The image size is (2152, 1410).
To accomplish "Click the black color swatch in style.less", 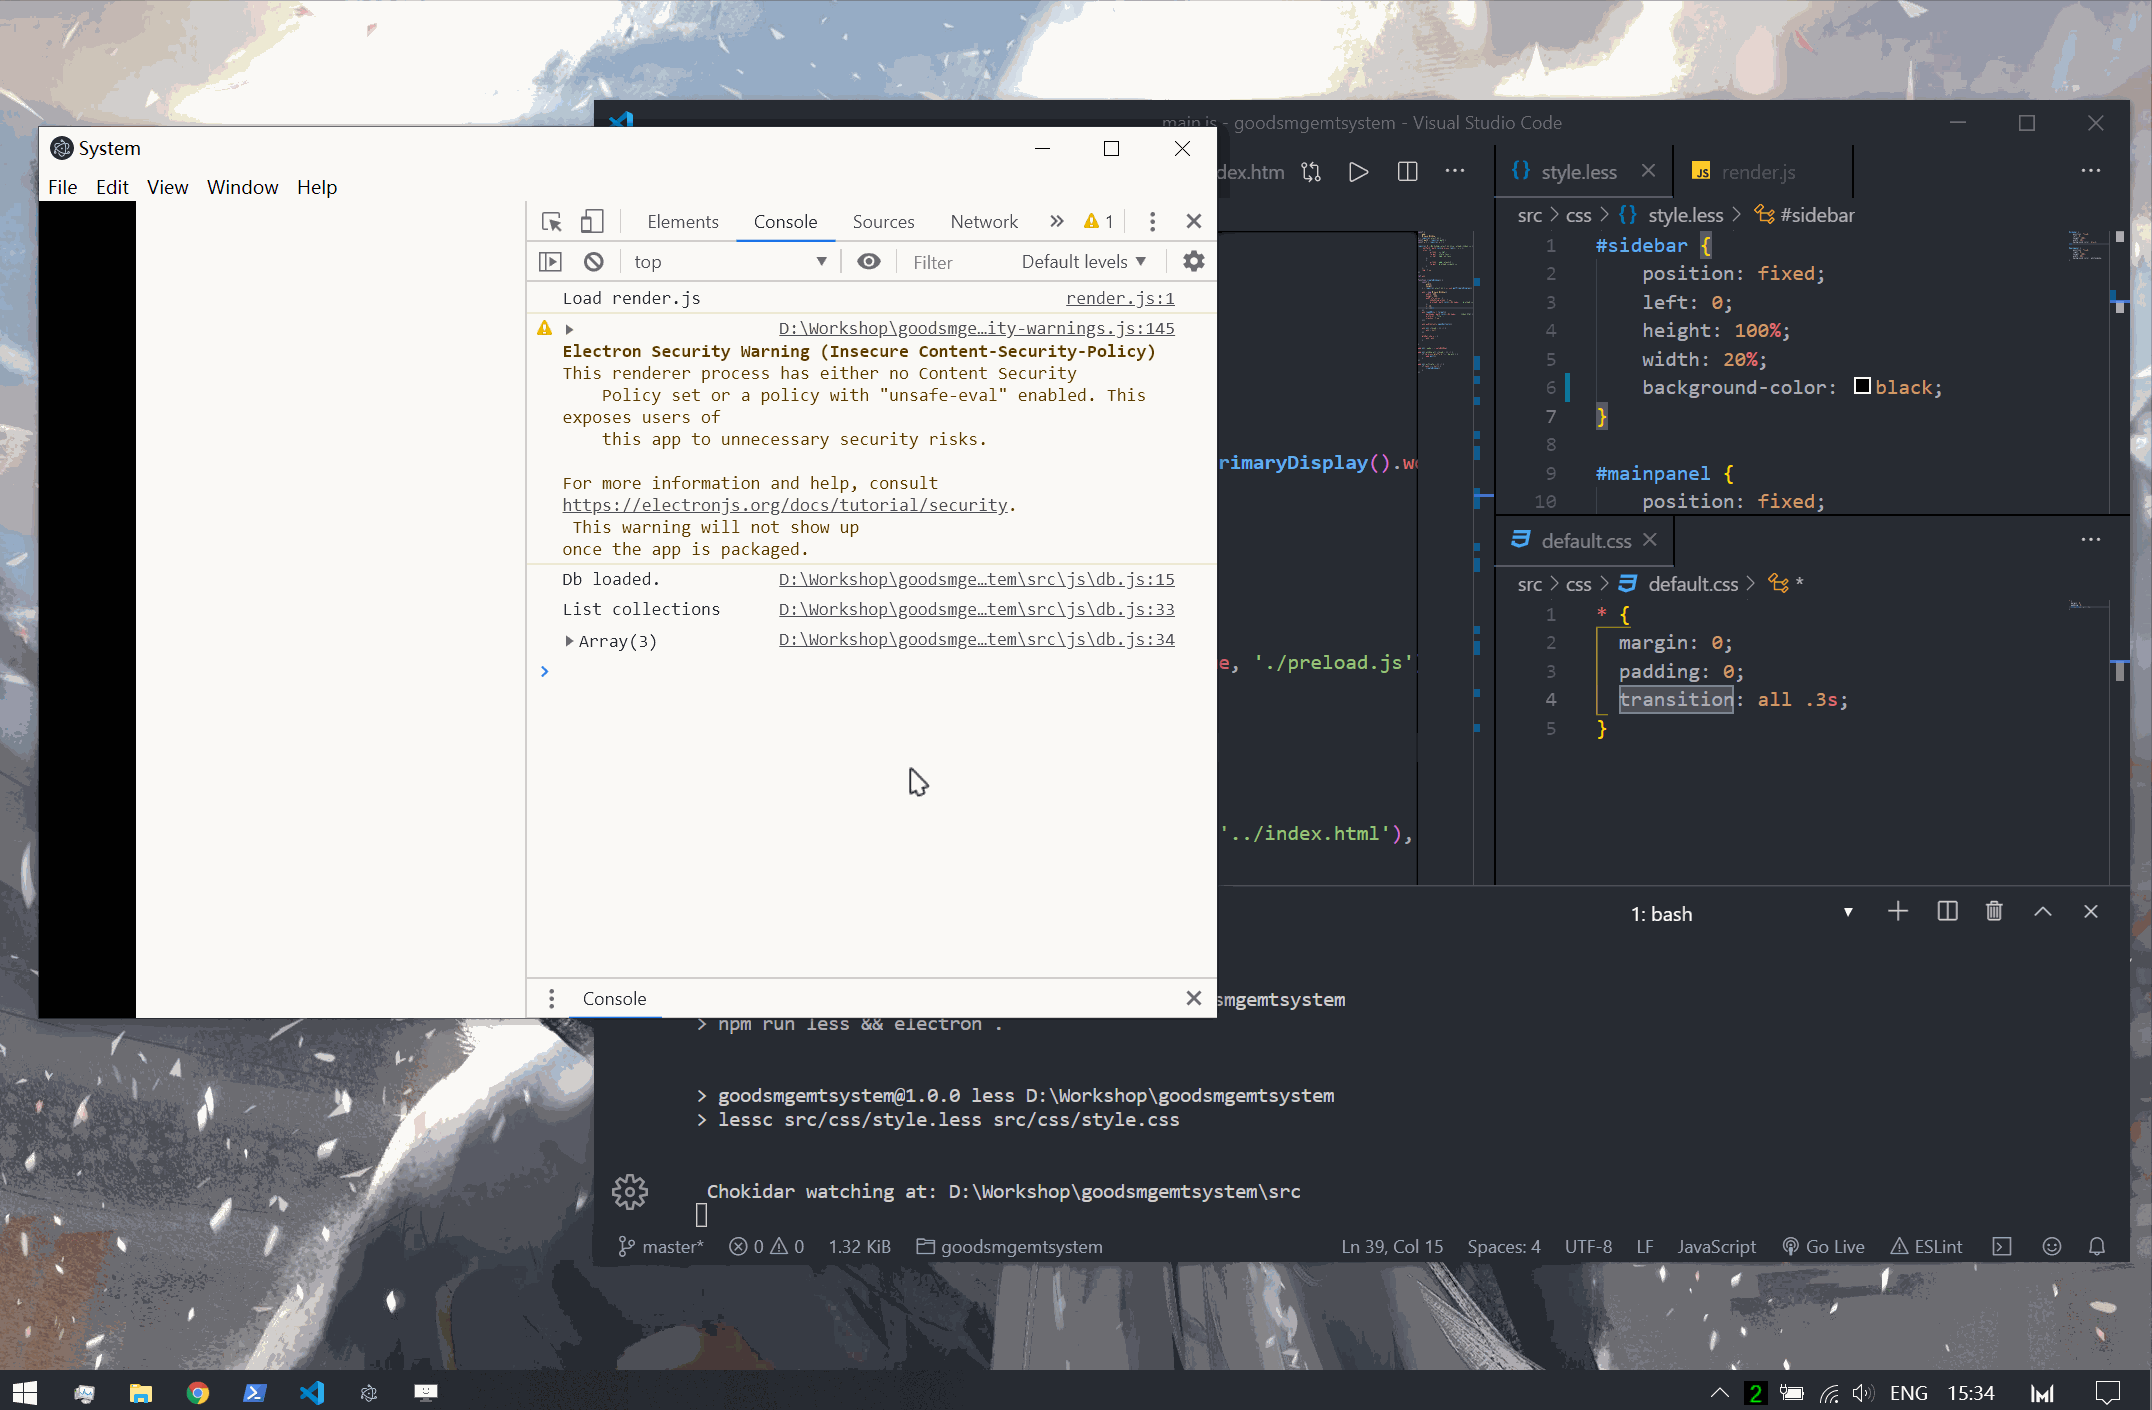I will (x=1861, y=387).
